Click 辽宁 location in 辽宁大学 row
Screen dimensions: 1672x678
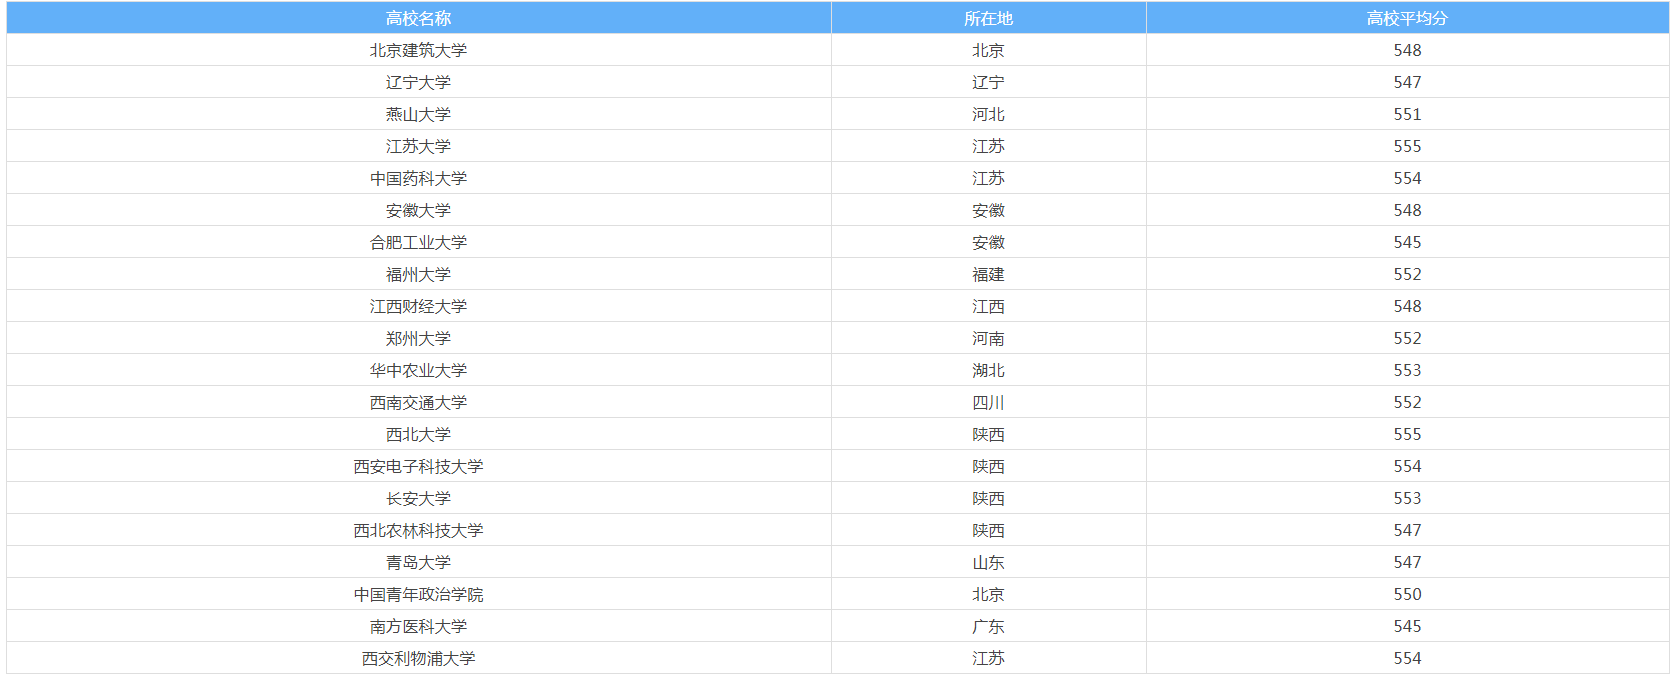pyautogui.click(x=988, y=82)
